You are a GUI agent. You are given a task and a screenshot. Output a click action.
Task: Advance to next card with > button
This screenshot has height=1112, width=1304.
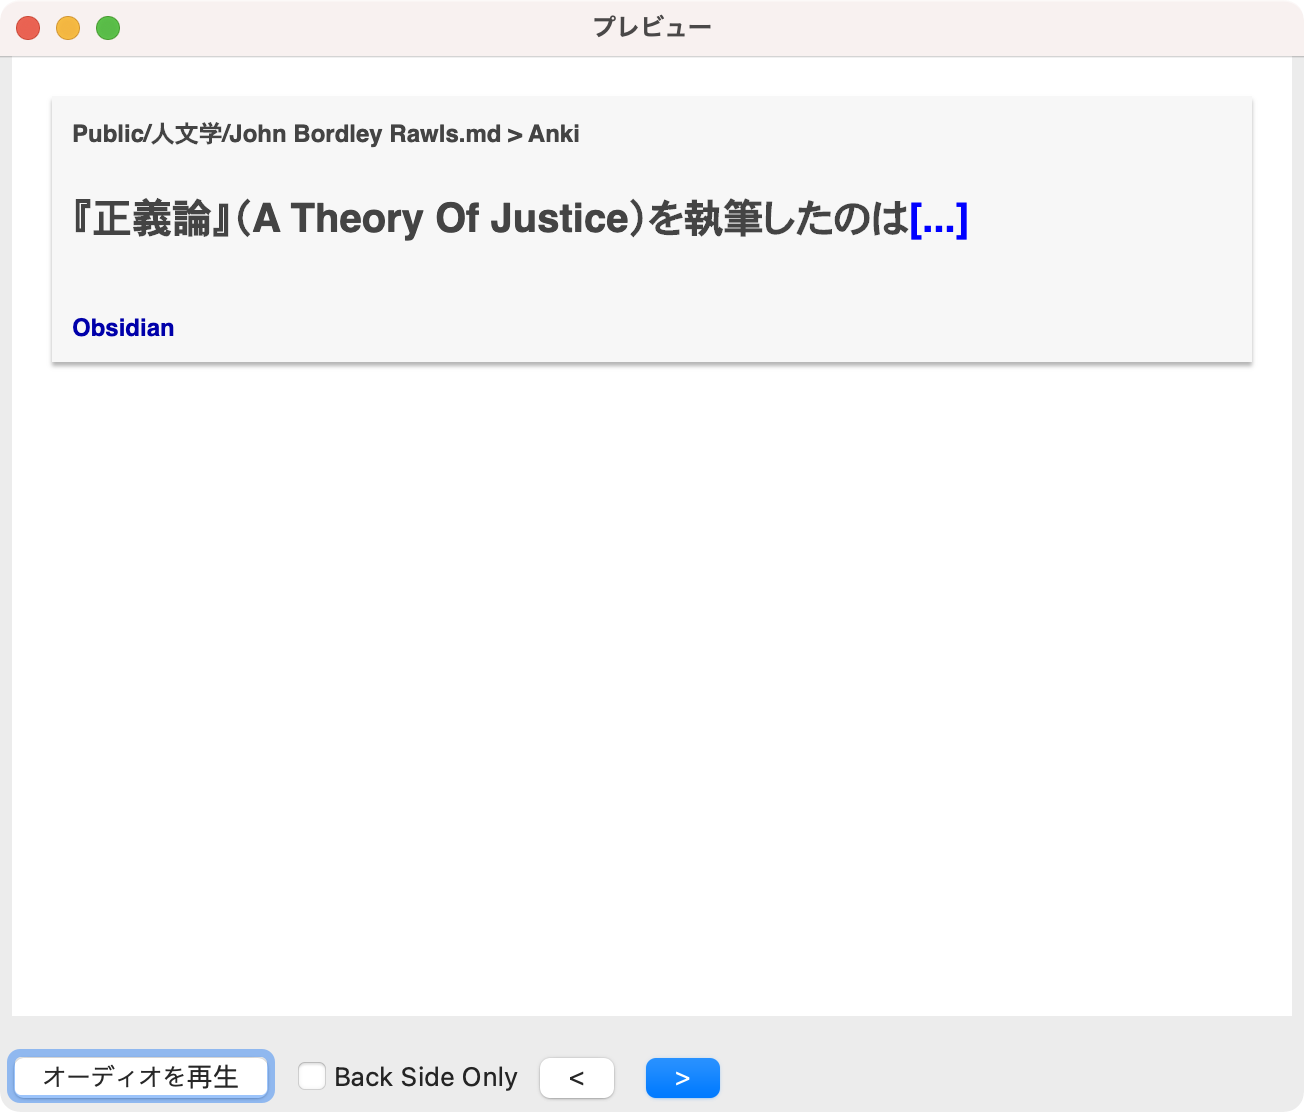682,1078
